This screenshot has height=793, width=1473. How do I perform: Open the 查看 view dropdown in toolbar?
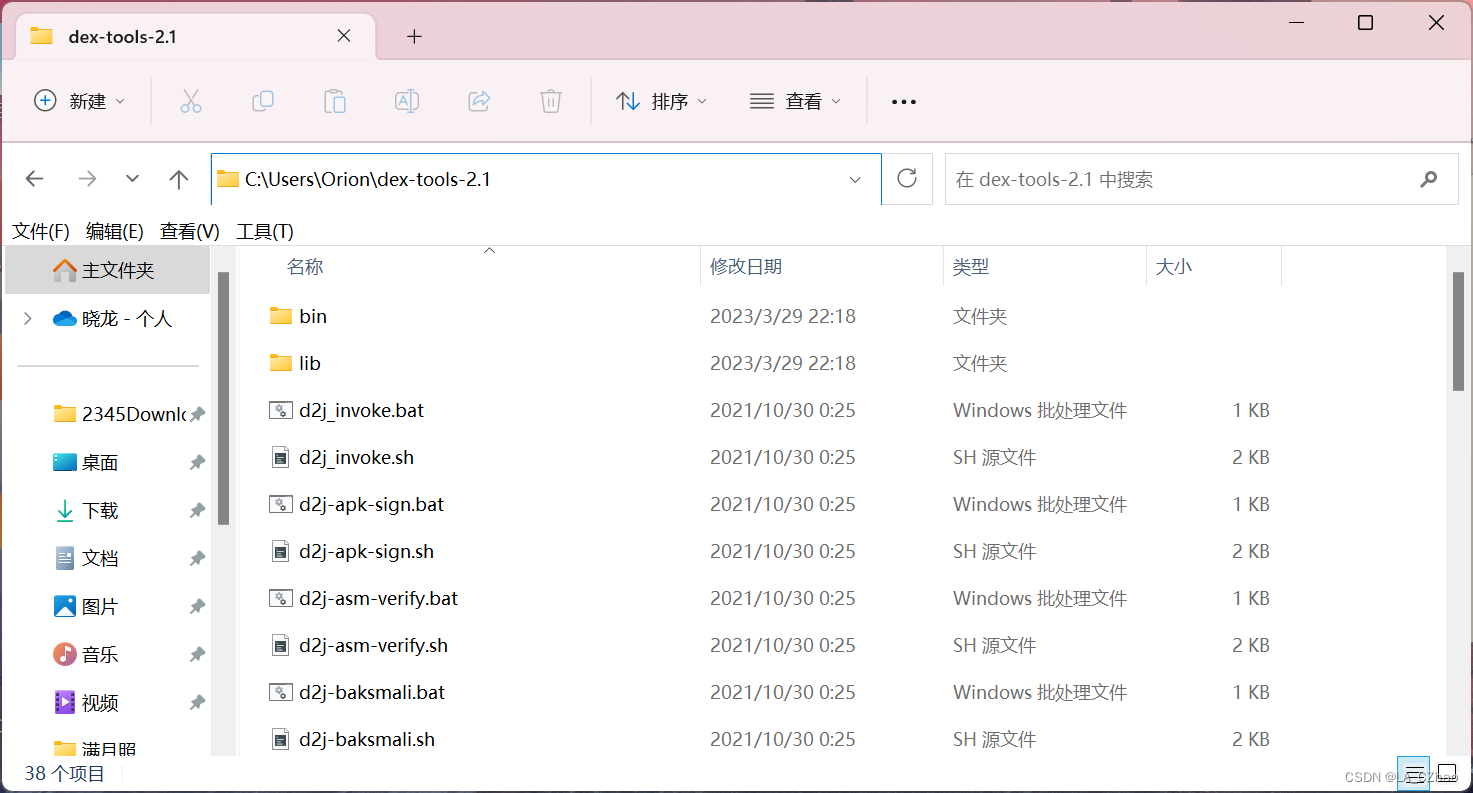pos(796,101)
